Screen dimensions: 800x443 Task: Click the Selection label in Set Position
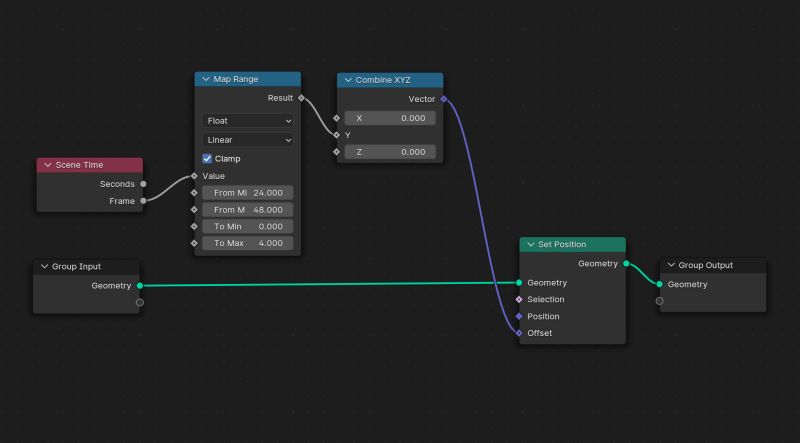pos(545,300)
